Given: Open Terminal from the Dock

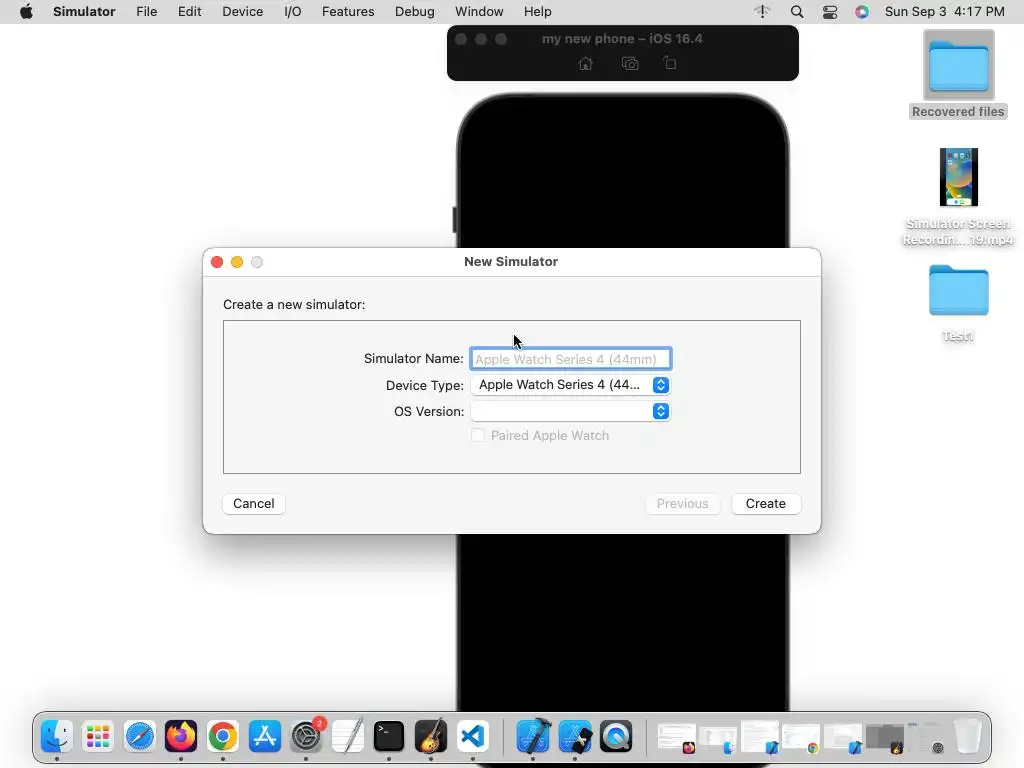Looking at the screenshot, I should [389, 737].
